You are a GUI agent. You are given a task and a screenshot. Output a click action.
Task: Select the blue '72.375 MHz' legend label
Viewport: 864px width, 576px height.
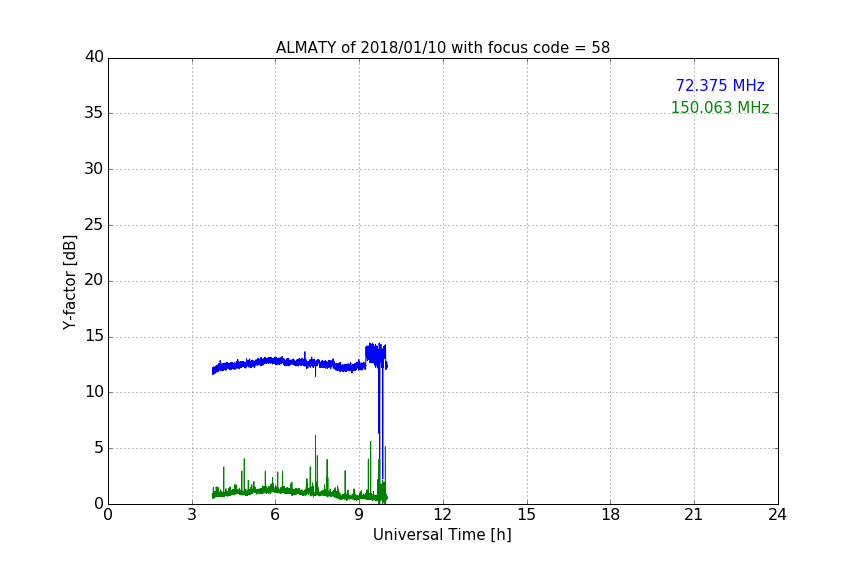coord(720,86)
